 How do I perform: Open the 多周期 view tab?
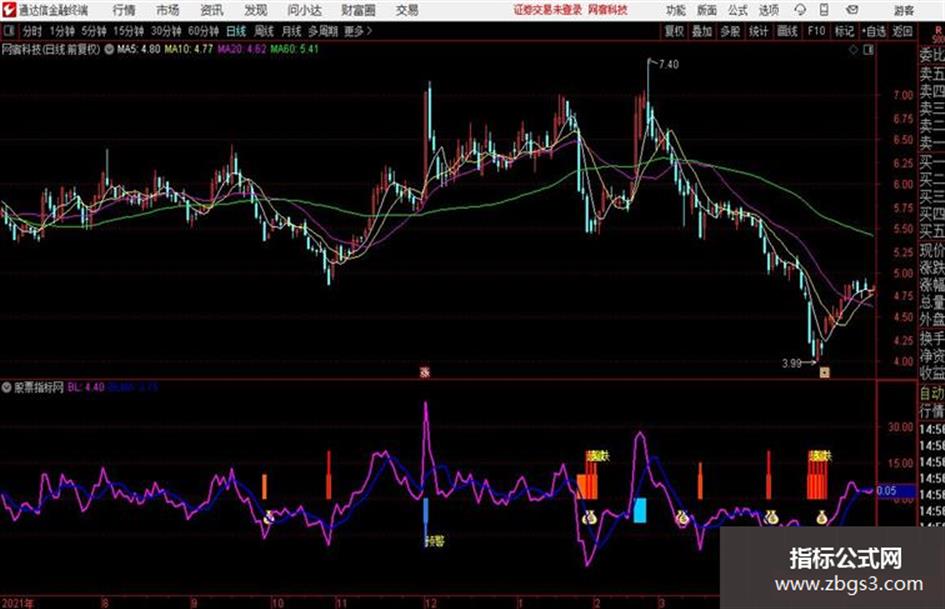(323, 31)
